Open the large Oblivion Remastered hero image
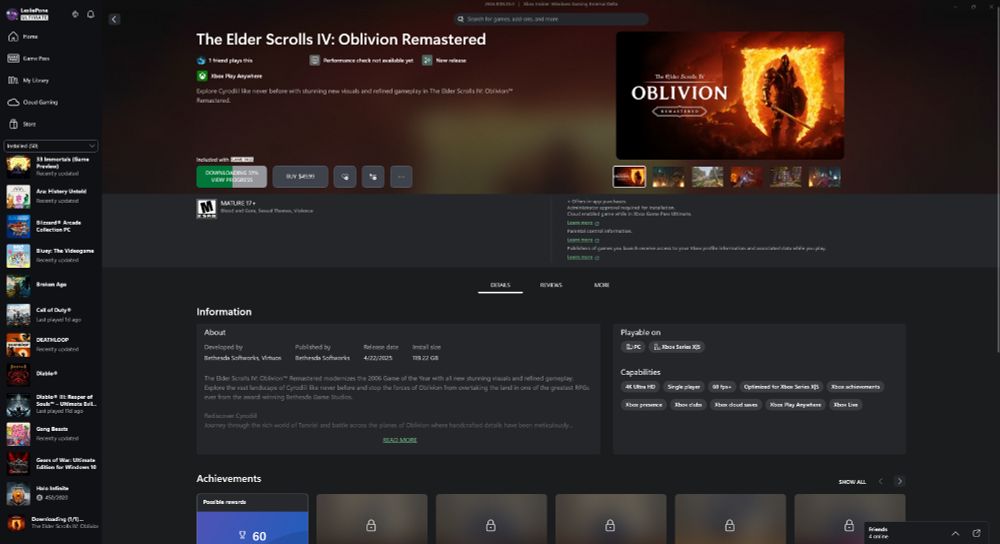The width and height of the screenshot is (1000, 544). (730, 96)
